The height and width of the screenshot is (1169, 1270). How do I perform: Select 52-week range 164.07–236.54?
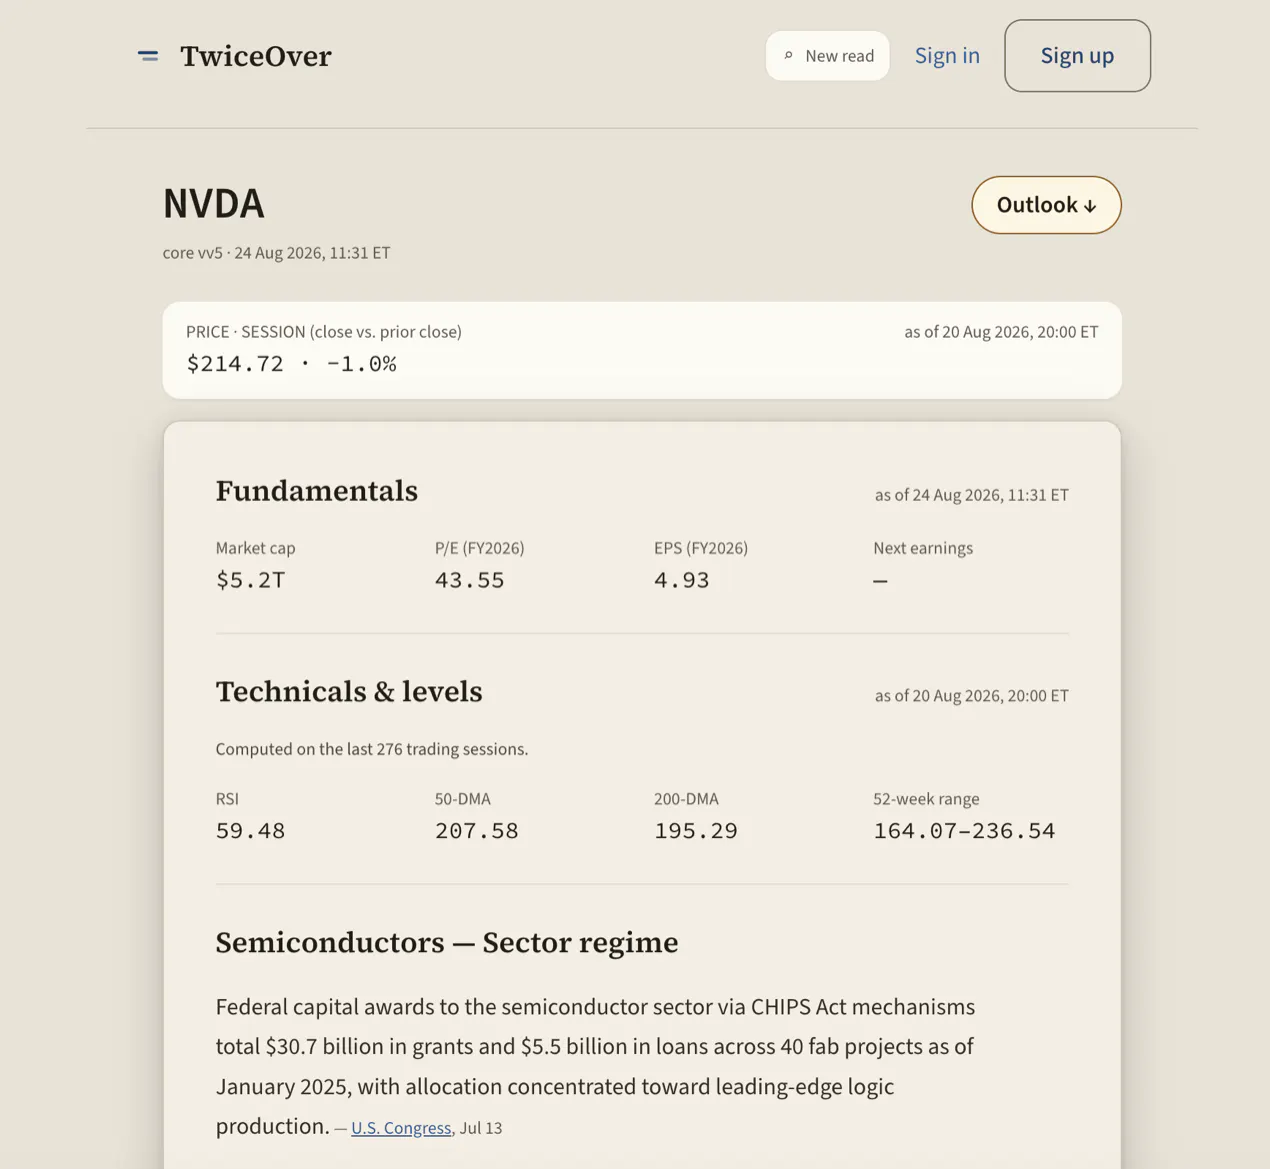coord(964,831)
